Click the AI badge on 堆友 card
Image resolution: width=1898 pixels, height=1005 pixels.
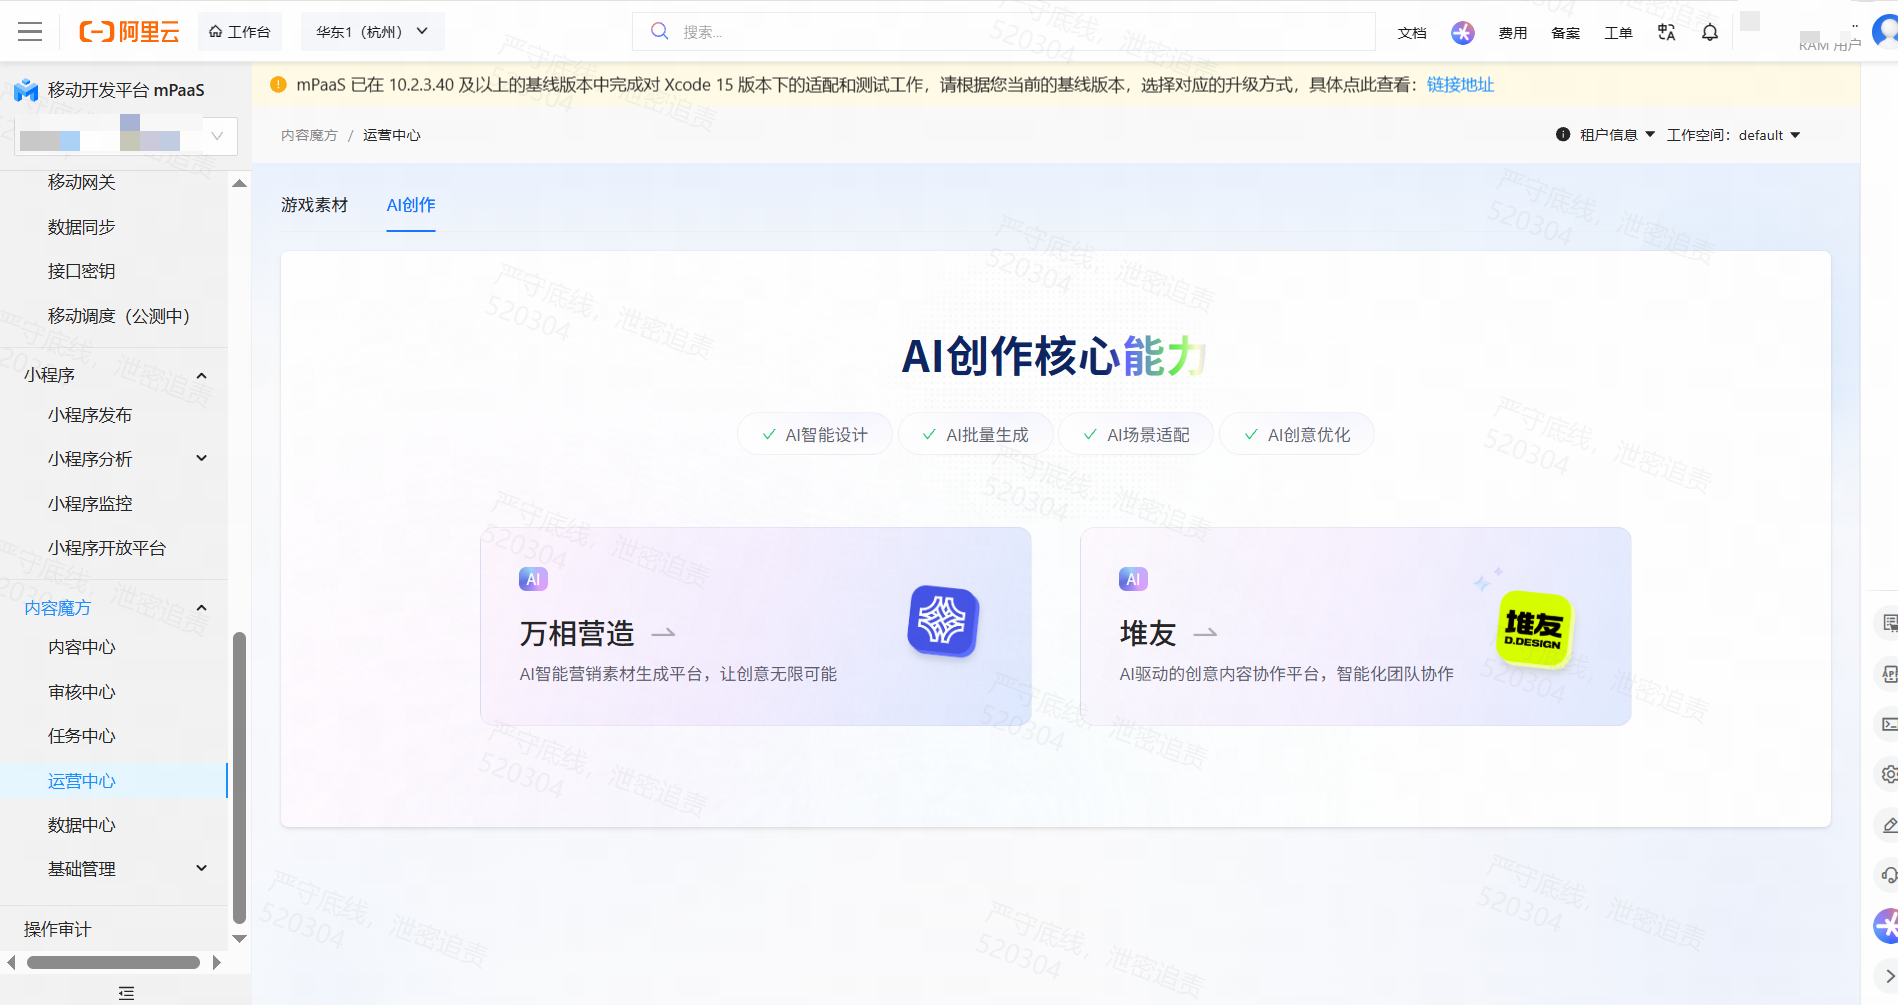click(x=1133, y=579)
